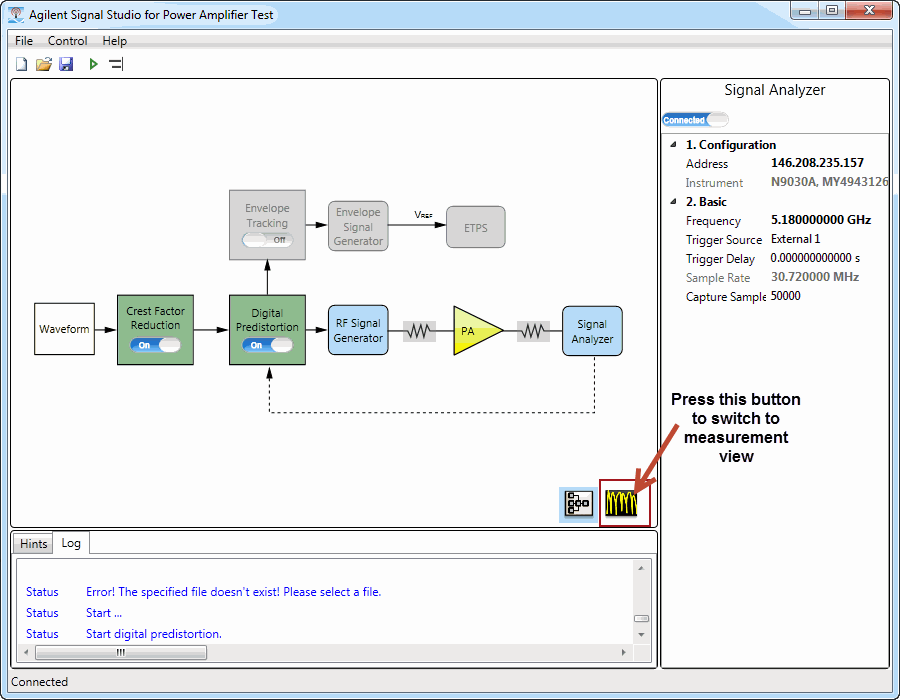The height and width of the screenshot is (700, 900).
Task: Click the Sample Rate value 30.720000 MHz
Action: pyautogui.click(x=814, y=277)
